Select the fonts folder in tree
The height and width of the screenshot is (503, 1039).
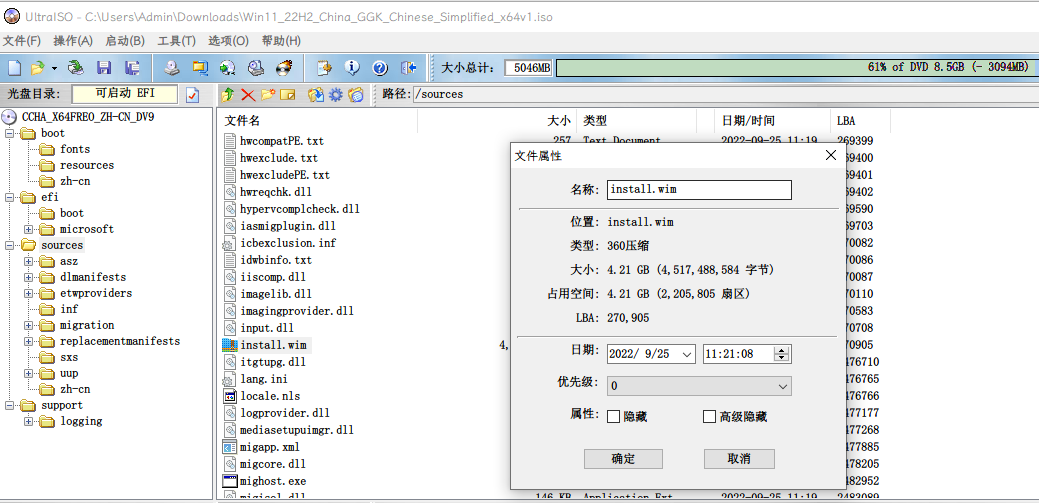point(75,149)
